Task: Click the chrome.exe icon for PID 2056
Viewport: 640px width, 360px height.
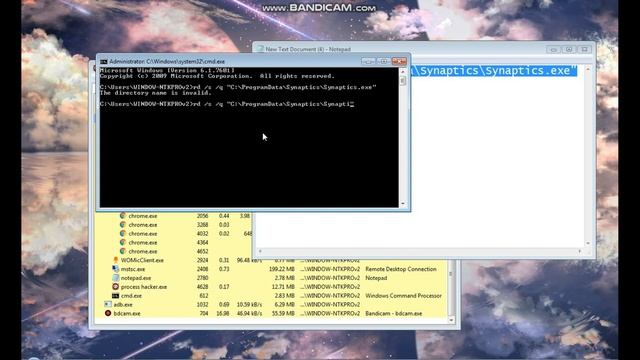Action: click(x=123, y=216)
